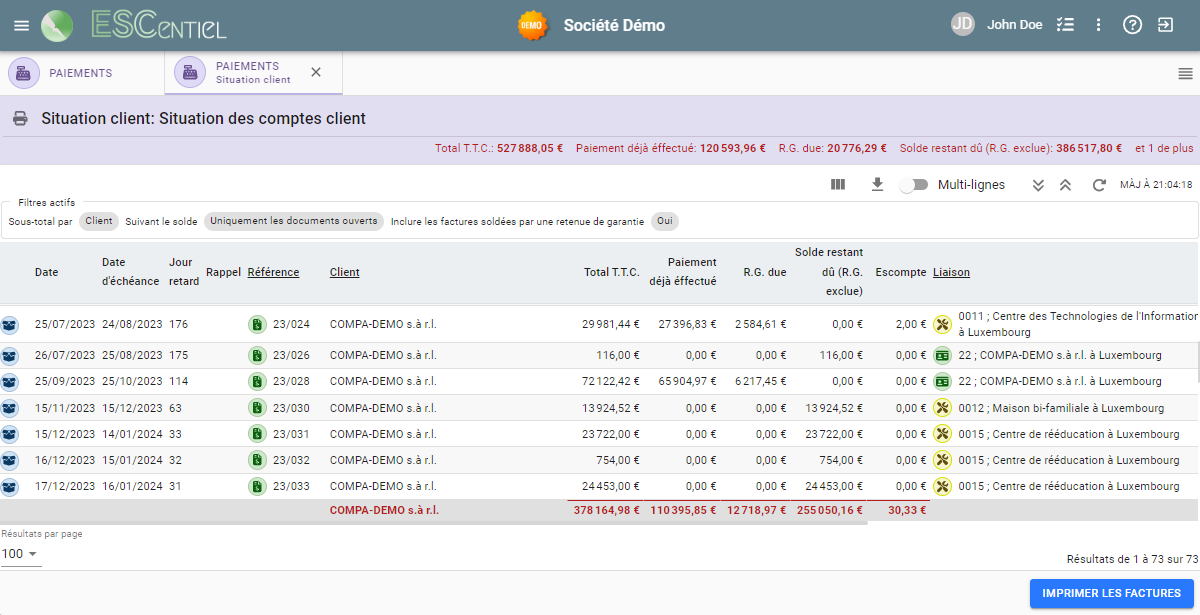
Task: Open the tab list menu at right
Action: (x=1185, y=73)
